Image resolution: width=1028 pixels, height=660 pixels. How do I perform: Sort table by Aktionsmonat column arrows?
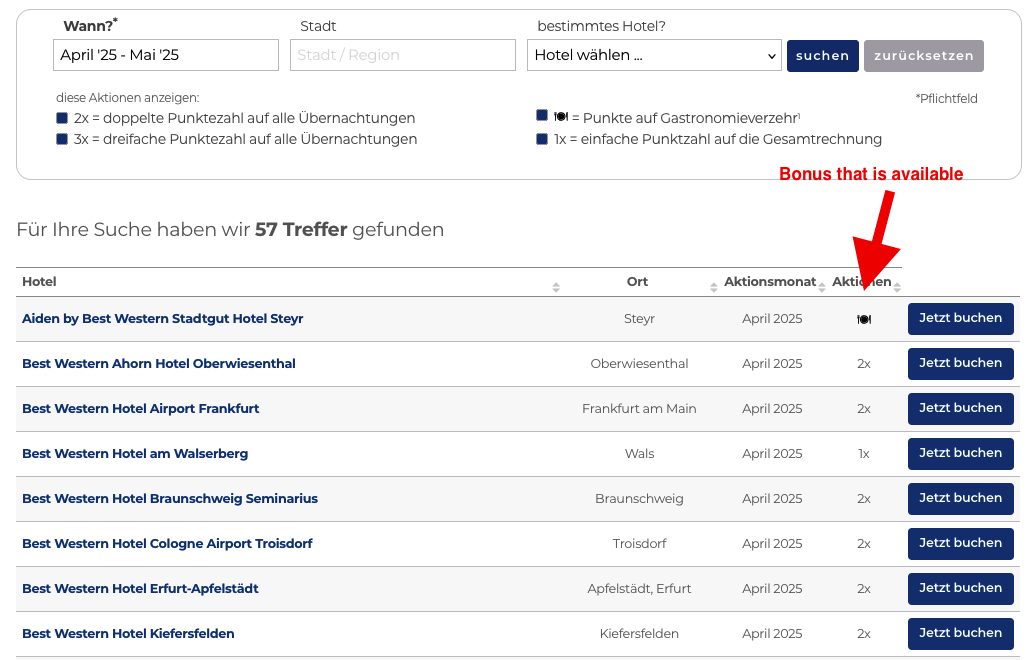pos(825,287)
